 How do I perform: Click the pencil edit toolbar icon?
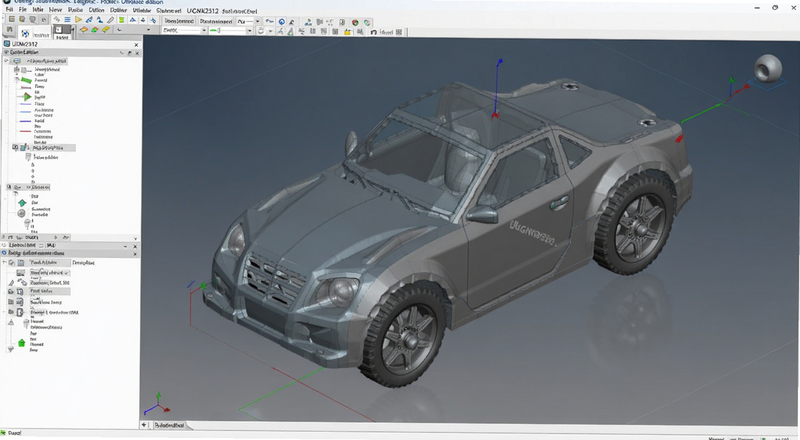click(110, 20)
